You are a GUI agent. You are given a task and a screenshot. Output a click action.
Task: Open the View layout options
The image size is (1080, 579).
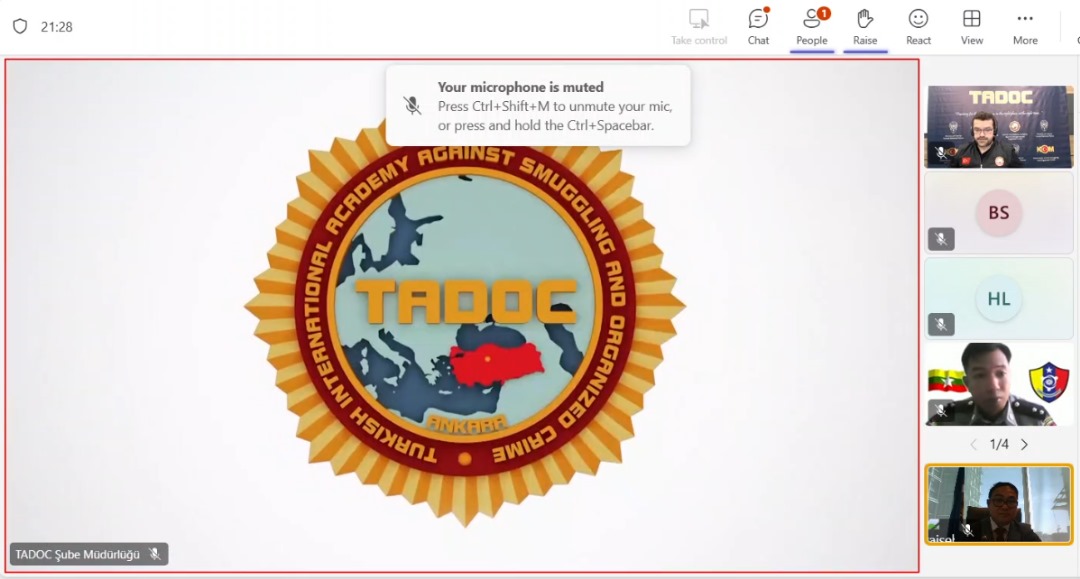click(x=972, y=27)
